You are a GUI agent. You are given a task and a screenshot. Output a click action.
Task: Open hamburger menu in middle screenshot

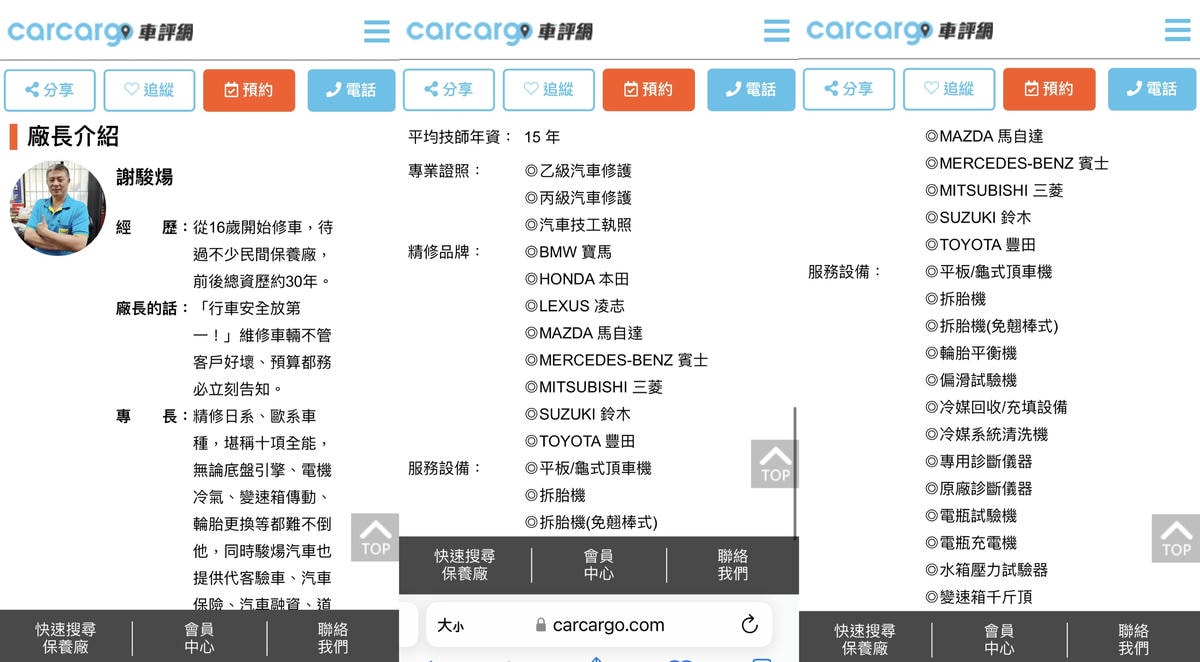(x=777, y=31)
